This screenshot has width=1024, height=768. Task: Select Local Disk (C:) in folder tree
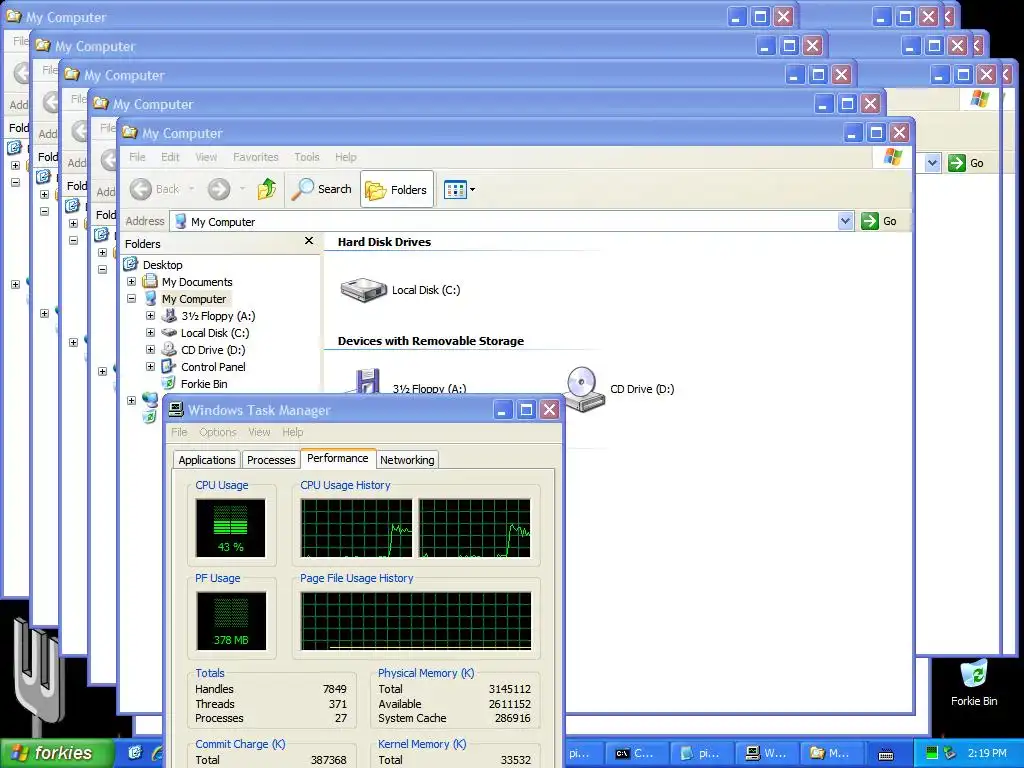[215, 332]
